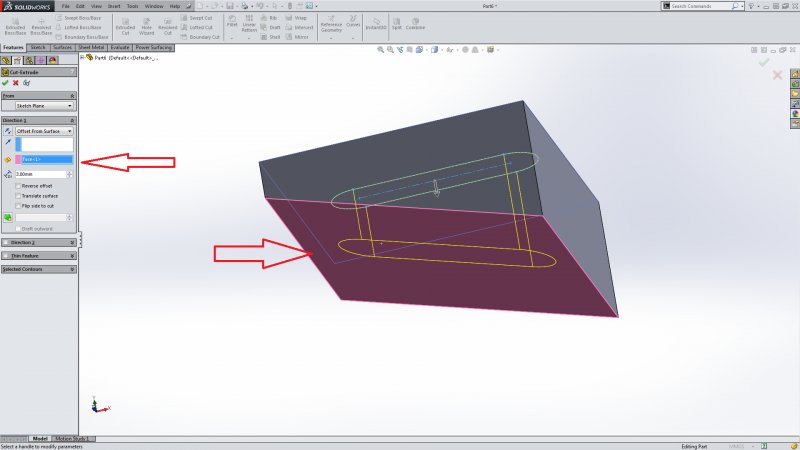
Task: Click the Split tool
Action: click(397, 24)
